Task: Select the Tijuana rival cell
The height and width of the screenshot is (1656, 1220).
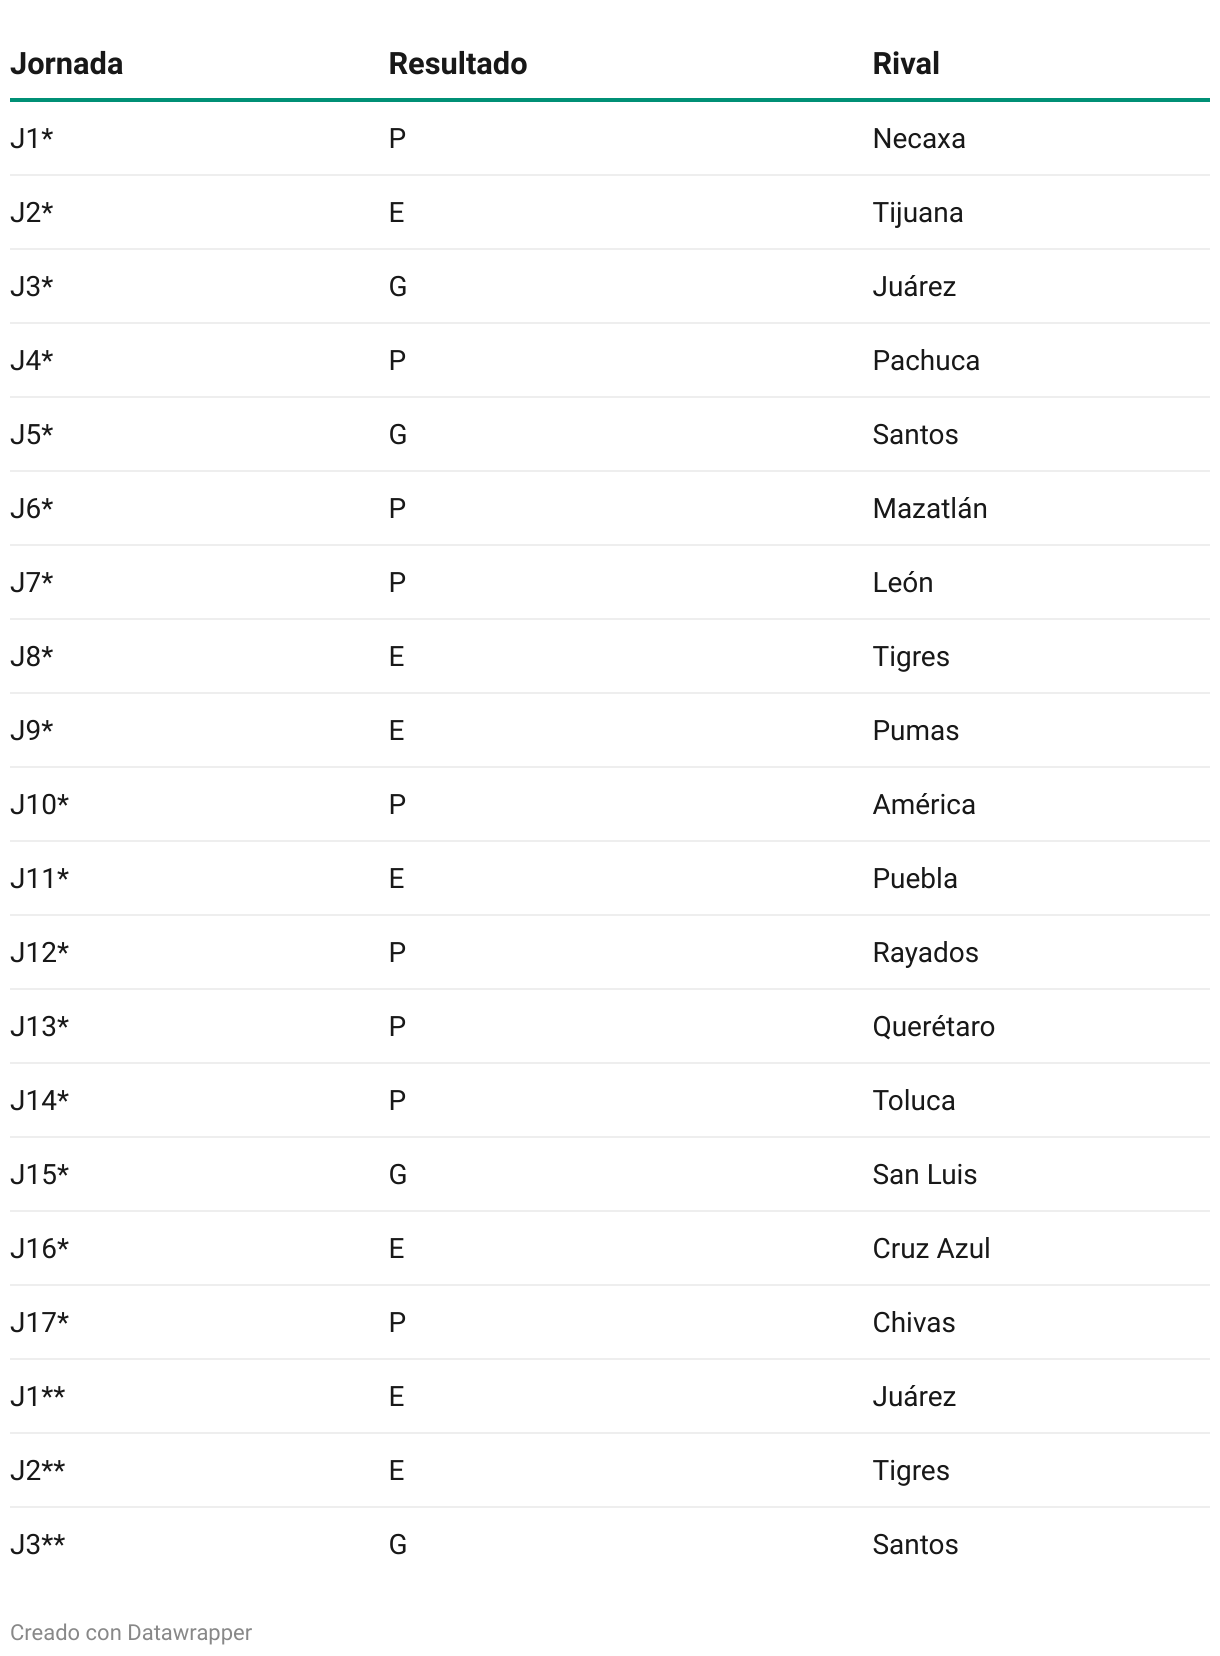Action: (x=918, y=212)
